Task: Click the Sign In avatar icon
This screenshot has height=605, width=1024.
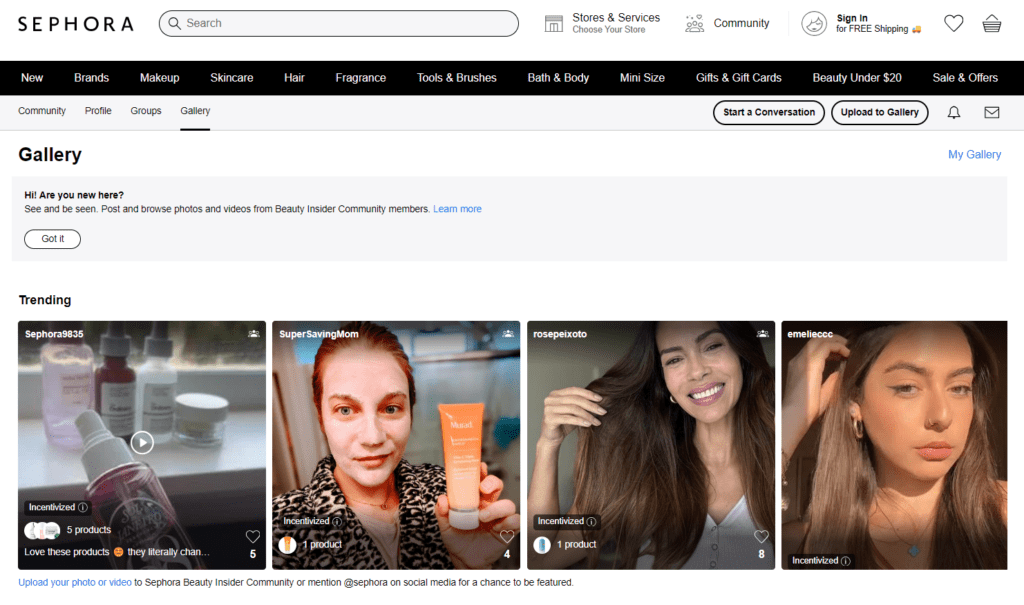Action: pos(814,23)
